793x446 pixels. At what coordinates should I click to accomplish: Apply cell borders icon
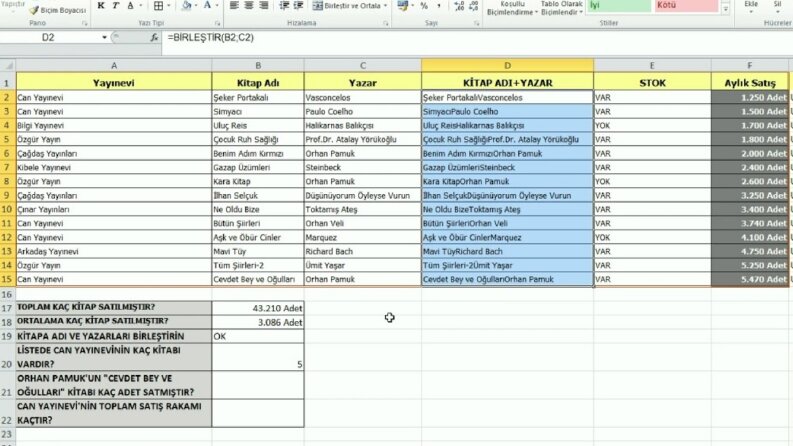coord(158,6)
